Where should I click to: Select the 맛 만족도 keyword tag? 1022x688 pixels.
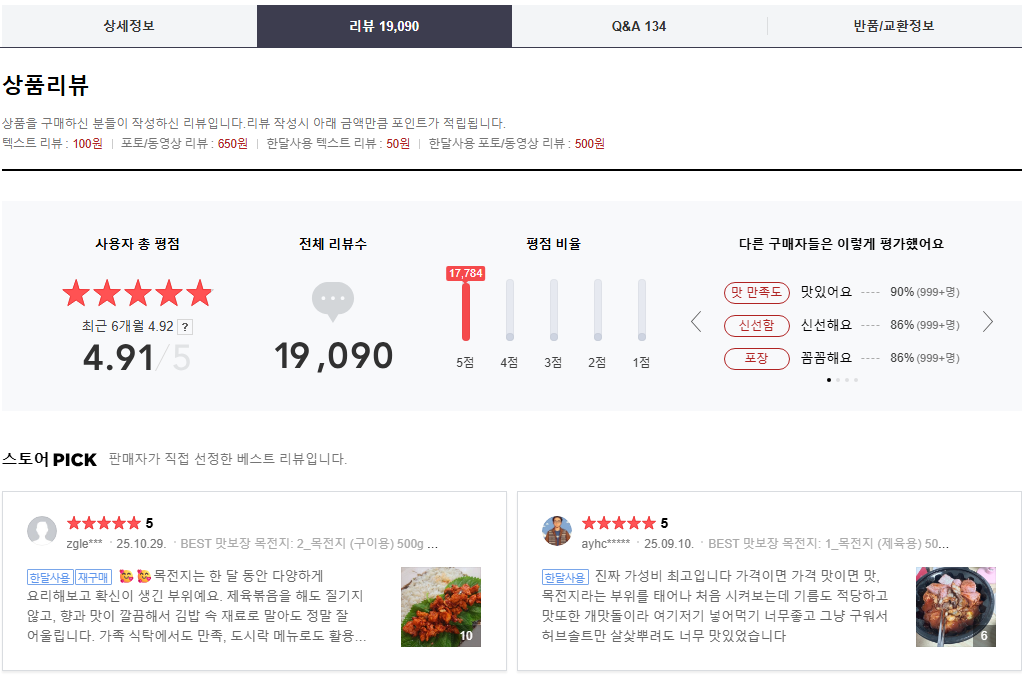756,292
